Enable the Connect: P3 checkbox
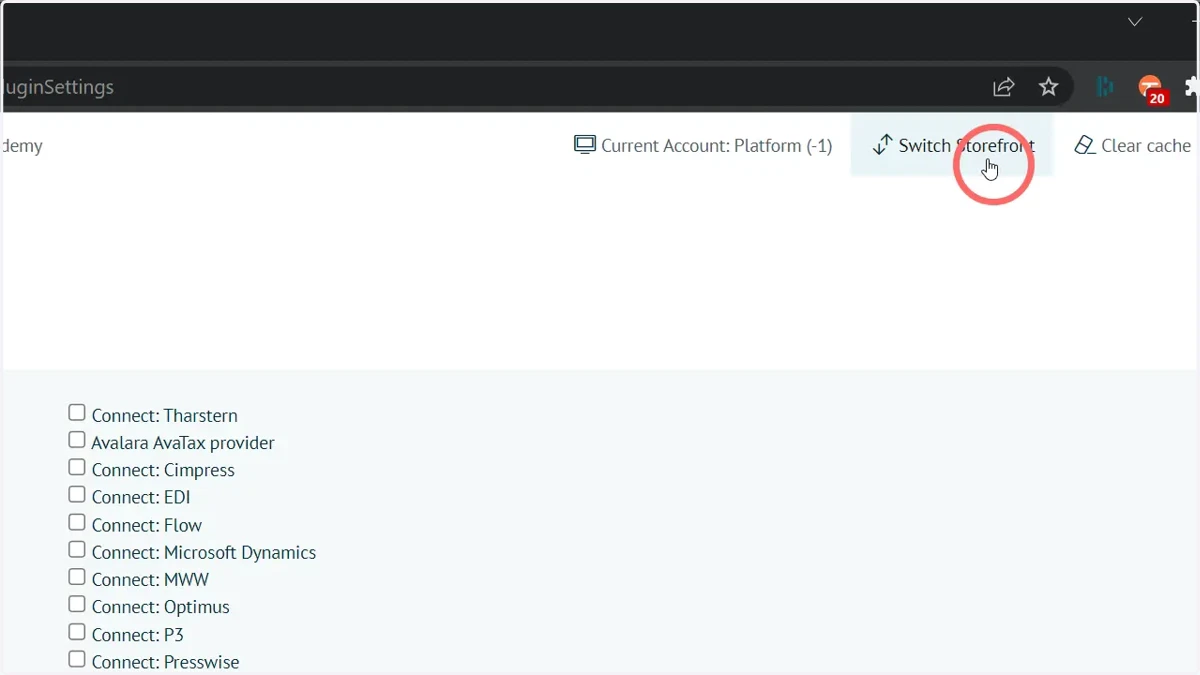Screen dimensions: 1200x675 [77, 632]
